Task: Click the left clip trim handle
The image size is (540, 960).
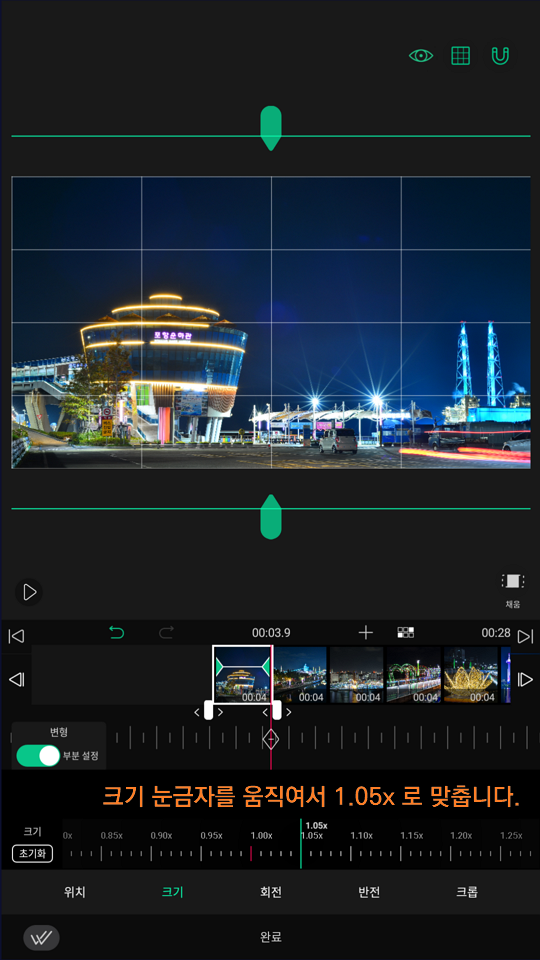Action: click(208, 711)
